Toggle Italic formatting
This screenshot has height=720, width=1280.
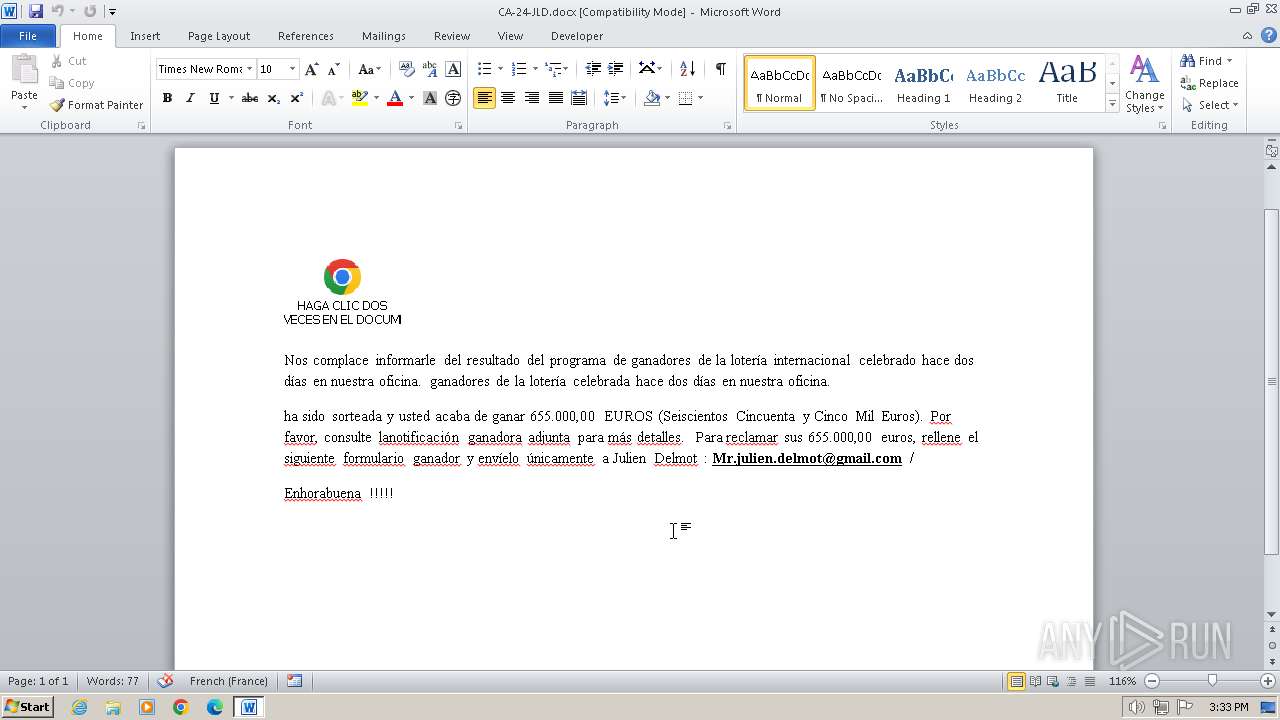click(x=190, y=98)
